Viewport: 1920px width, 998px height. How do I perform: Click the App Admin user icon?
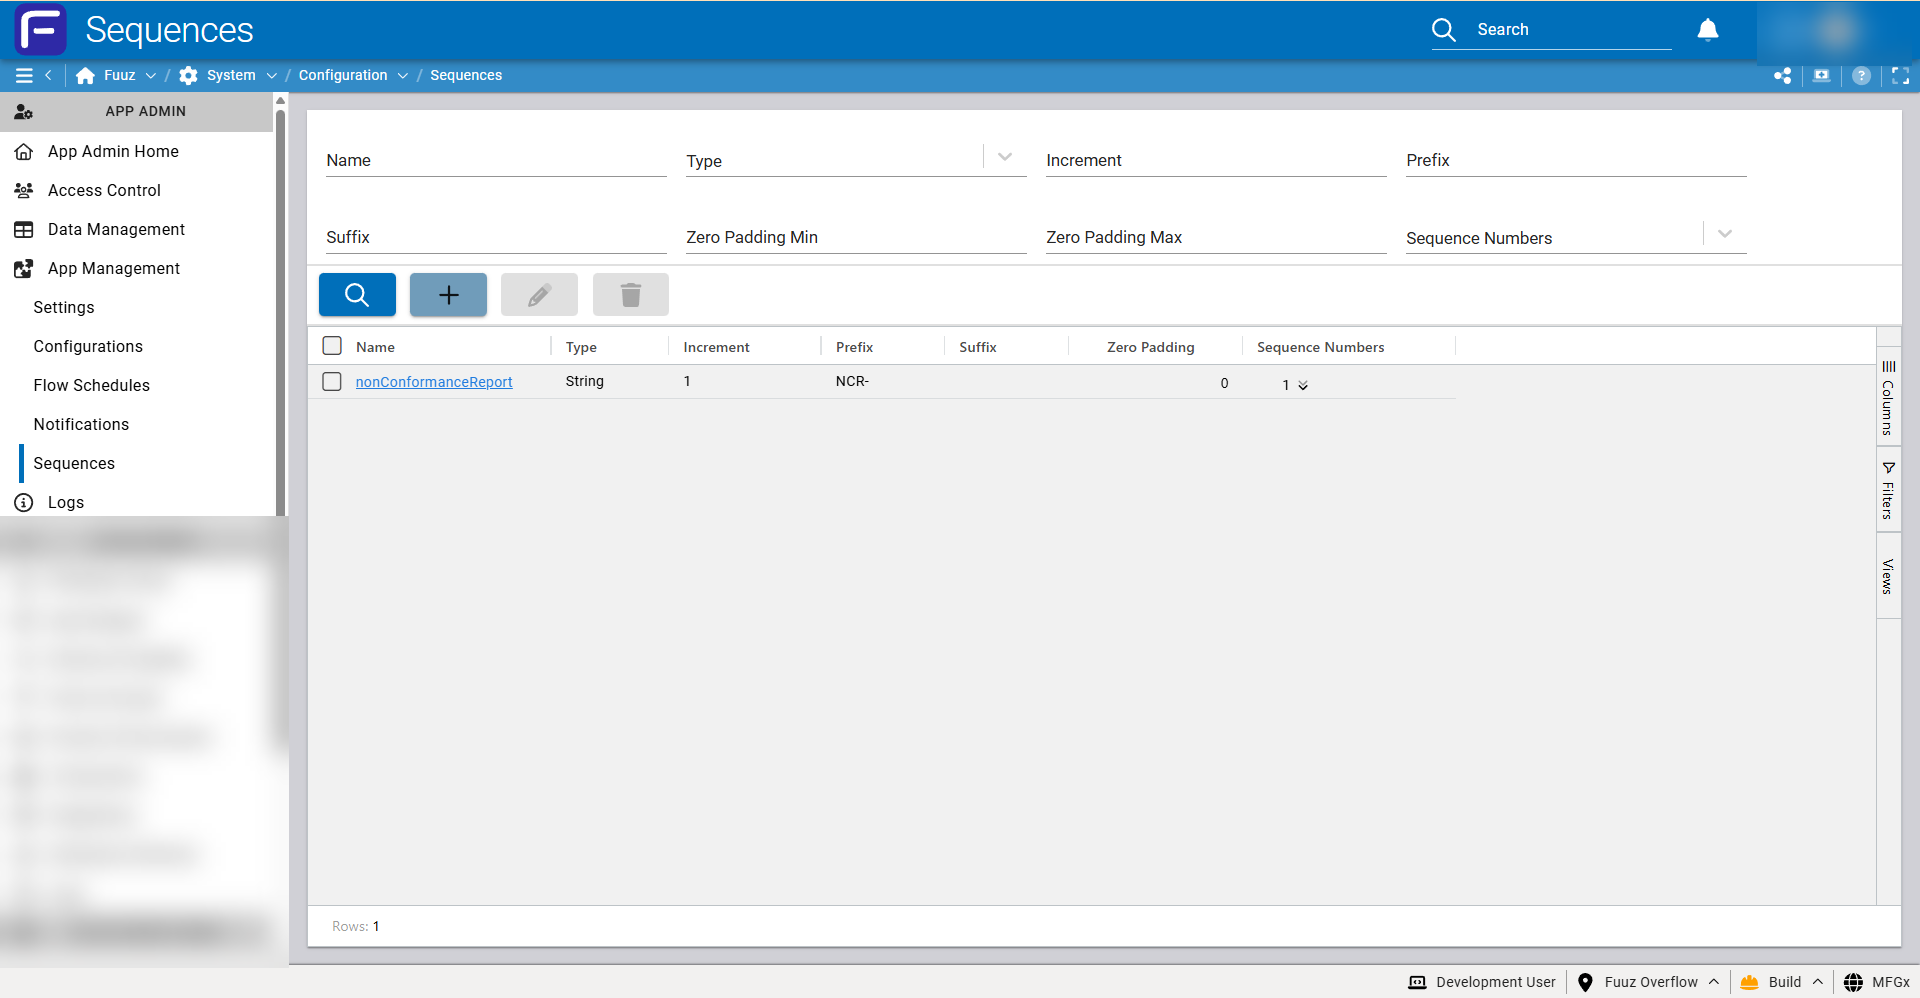(x=24, y=112)
